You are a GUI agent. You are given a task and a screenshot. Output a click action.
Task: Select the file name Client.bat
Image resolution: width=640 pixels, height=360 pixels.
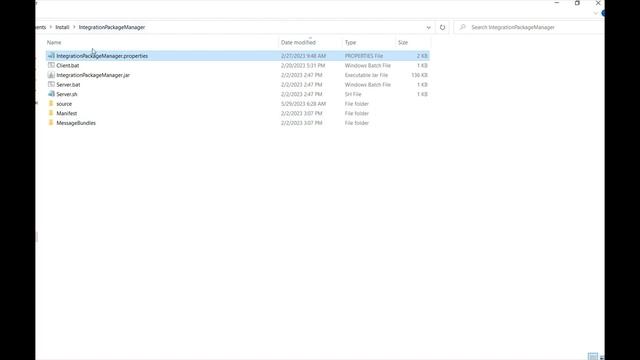coord(68,65)
